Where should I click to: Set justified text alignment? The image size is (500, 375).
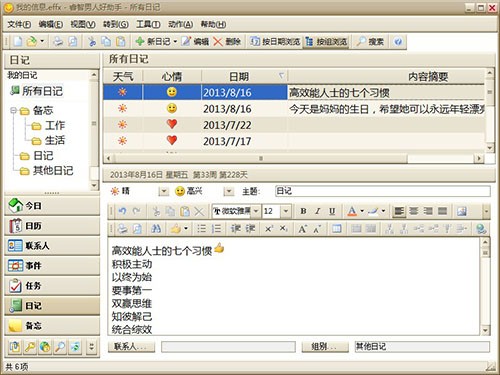(442, 211)
